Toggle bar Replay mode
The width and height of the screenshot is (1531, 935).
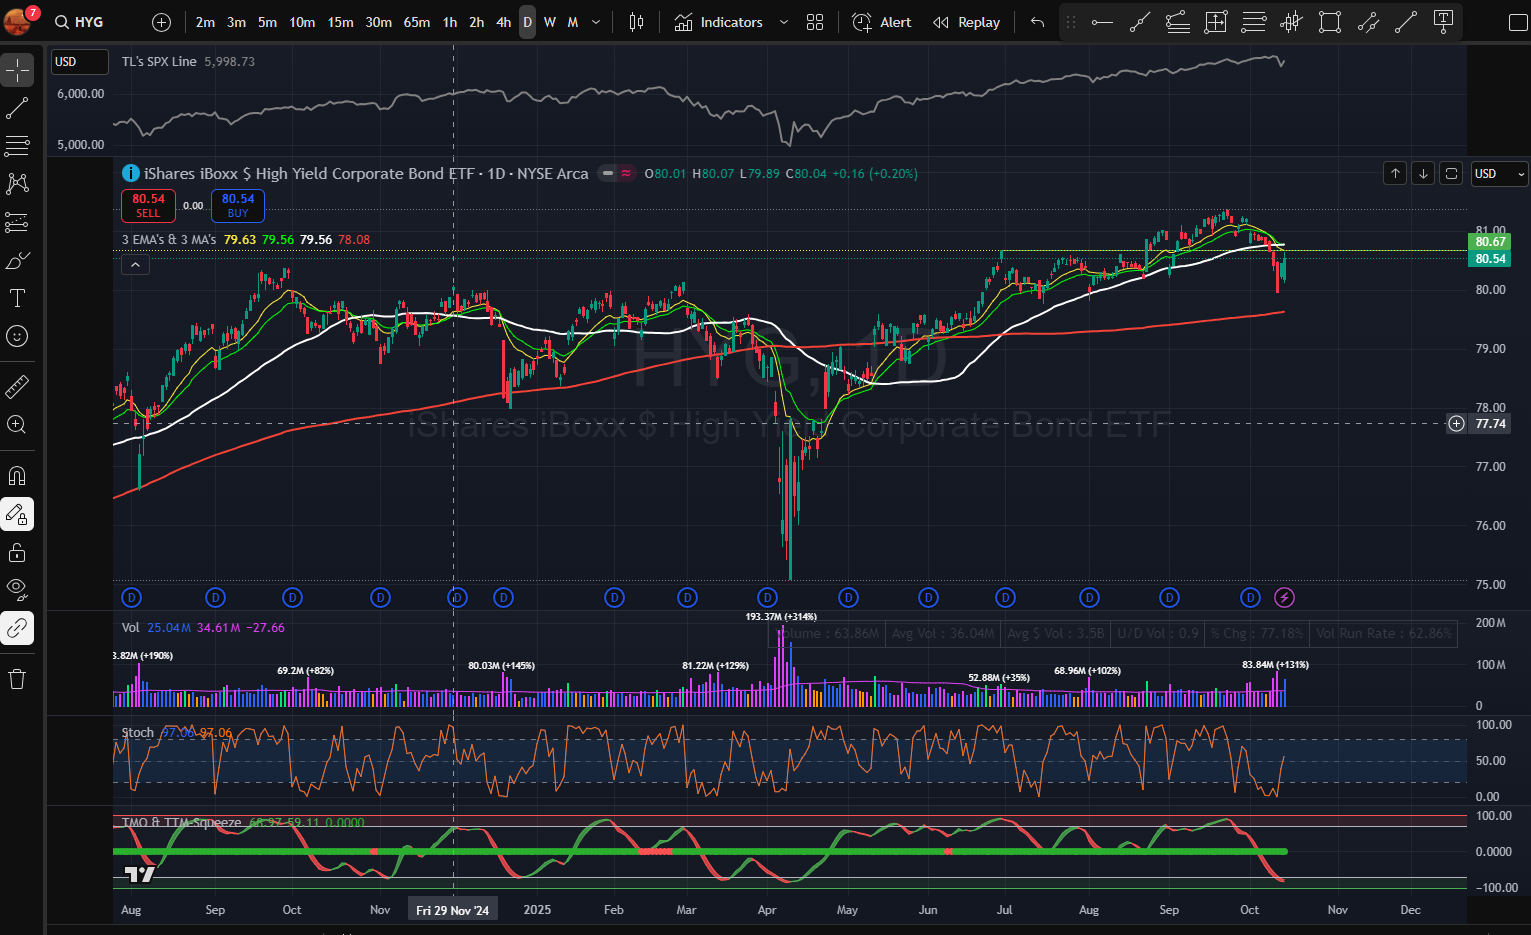[966, 22]
